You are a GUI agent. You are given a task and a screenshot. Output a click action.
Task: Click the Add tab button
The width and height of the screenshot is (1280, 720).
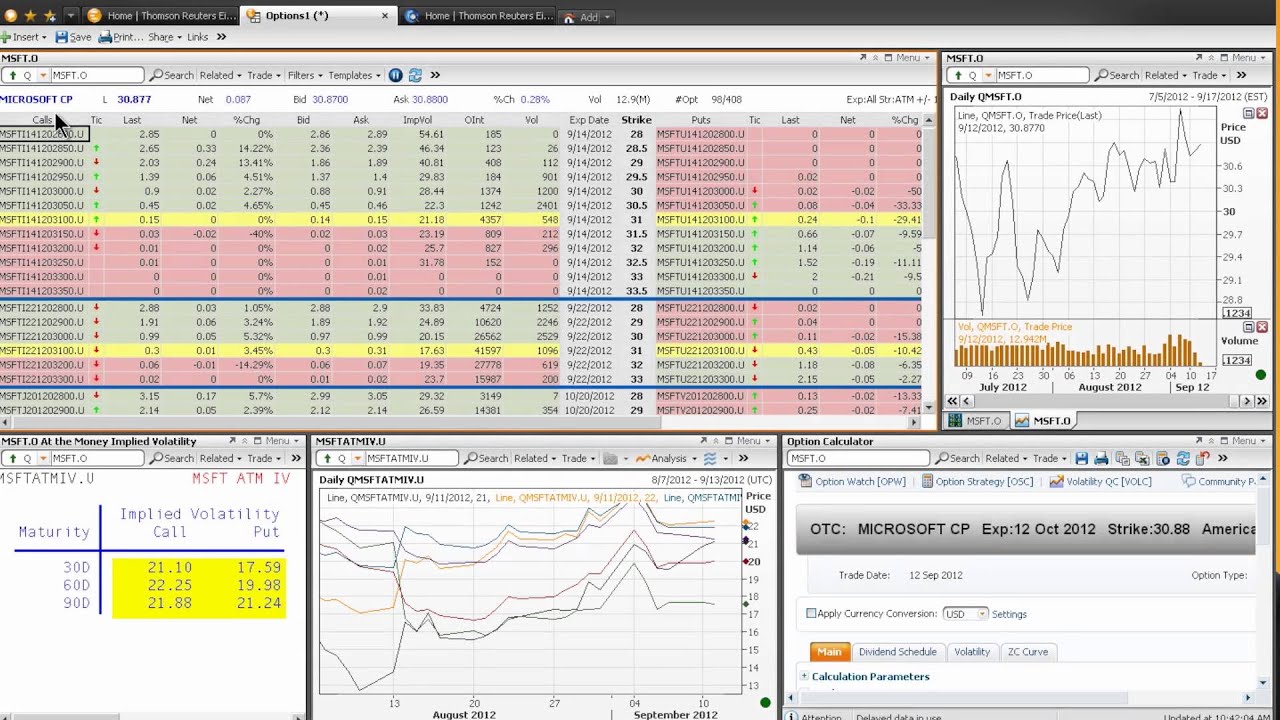(x=587, y=16)
